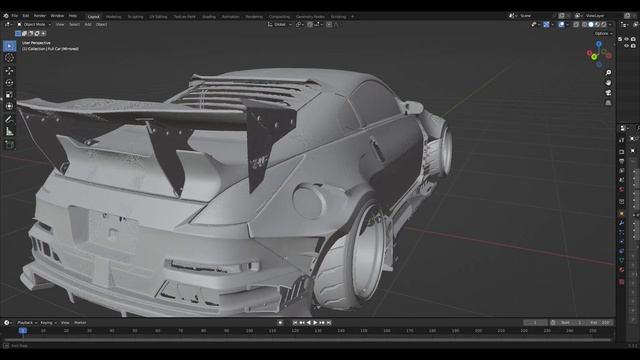Set select mode to invert

37,33
